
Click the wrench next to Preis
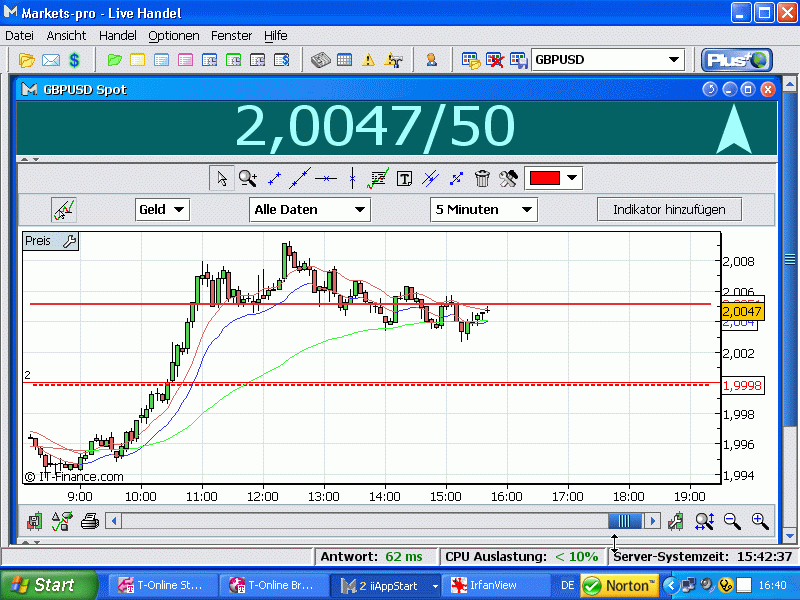pos(68,241)
